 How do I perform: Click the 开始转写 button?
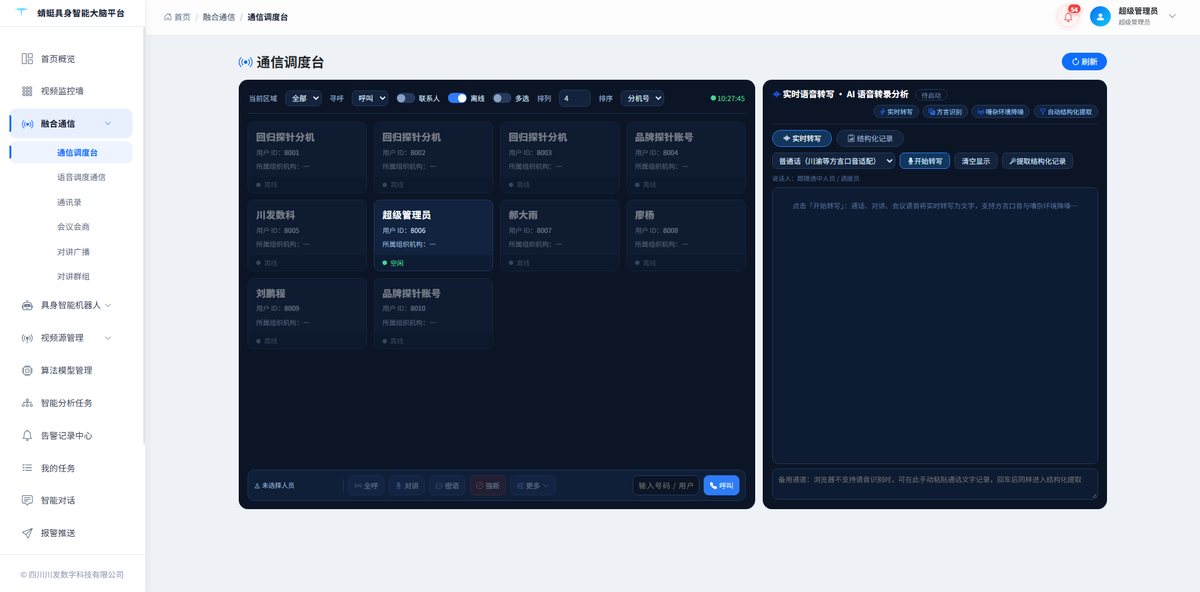tap(925, 160)
